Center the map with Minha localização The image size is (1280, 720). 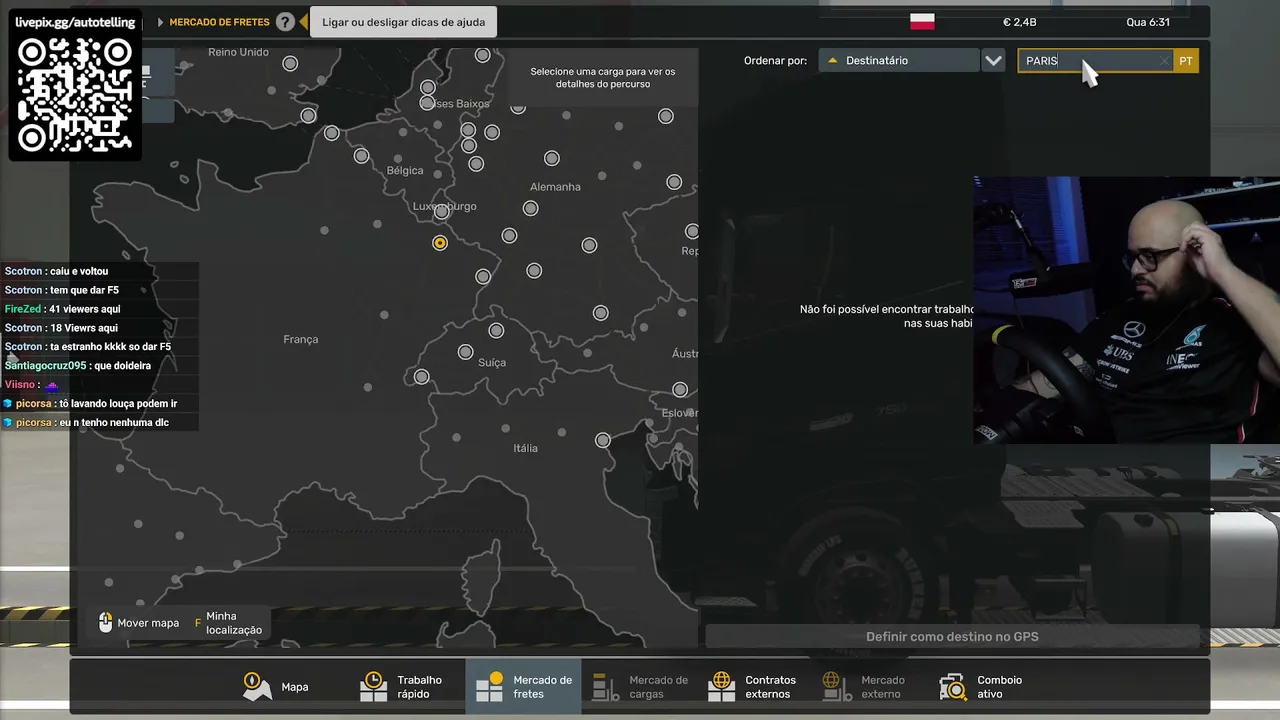(x=229, y=623)
